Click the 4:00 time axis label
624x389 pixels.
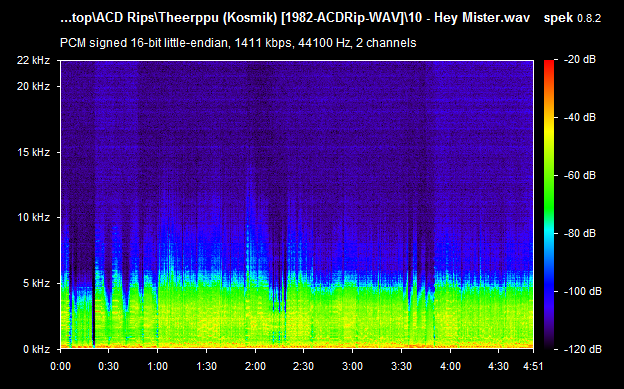click(x=450, y=366)
